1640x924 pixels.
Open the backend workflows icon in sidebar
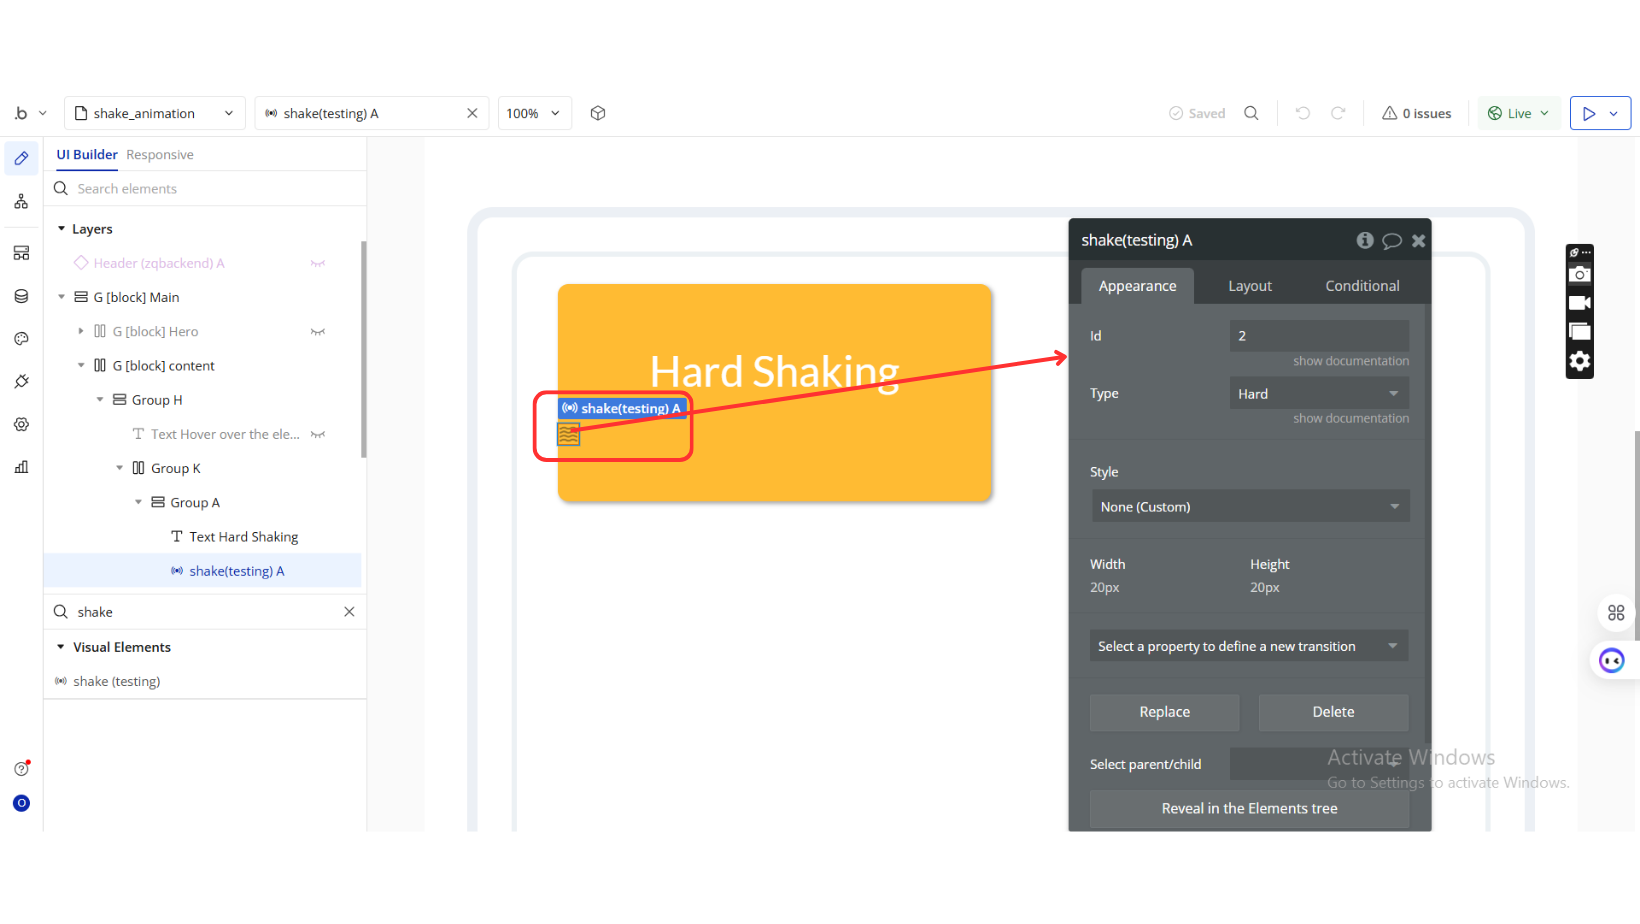[x=21, y=253]
